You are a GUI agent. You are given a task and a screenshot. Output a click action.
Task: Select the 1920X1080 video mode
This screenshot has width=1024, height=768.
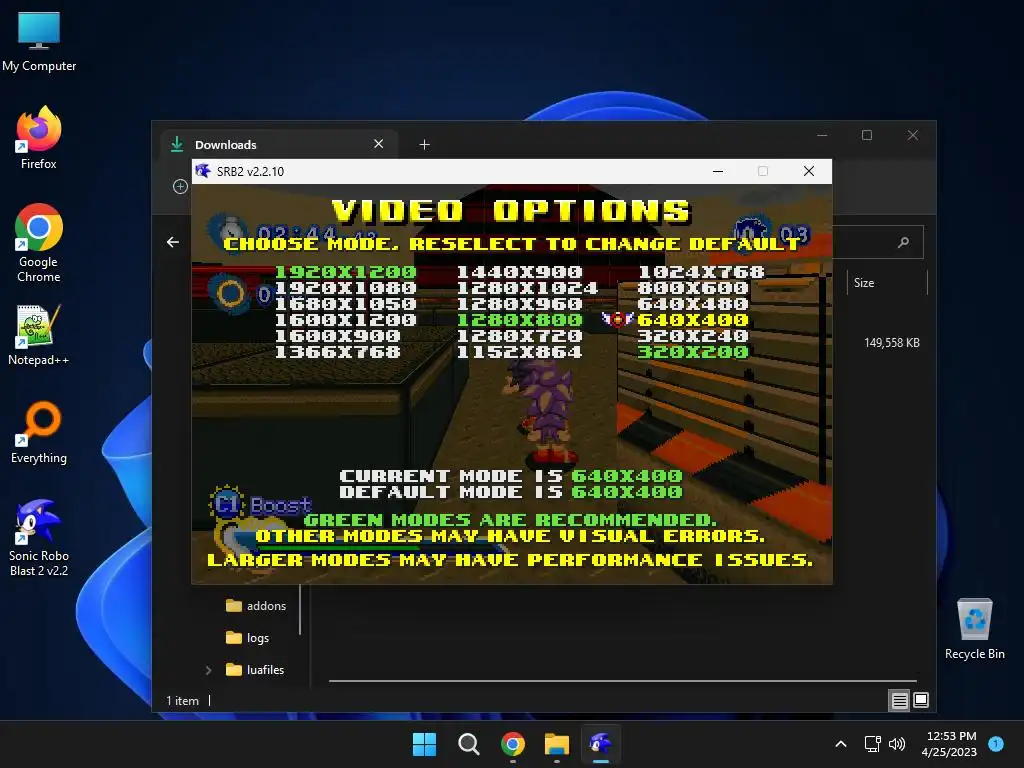(345, 288)
